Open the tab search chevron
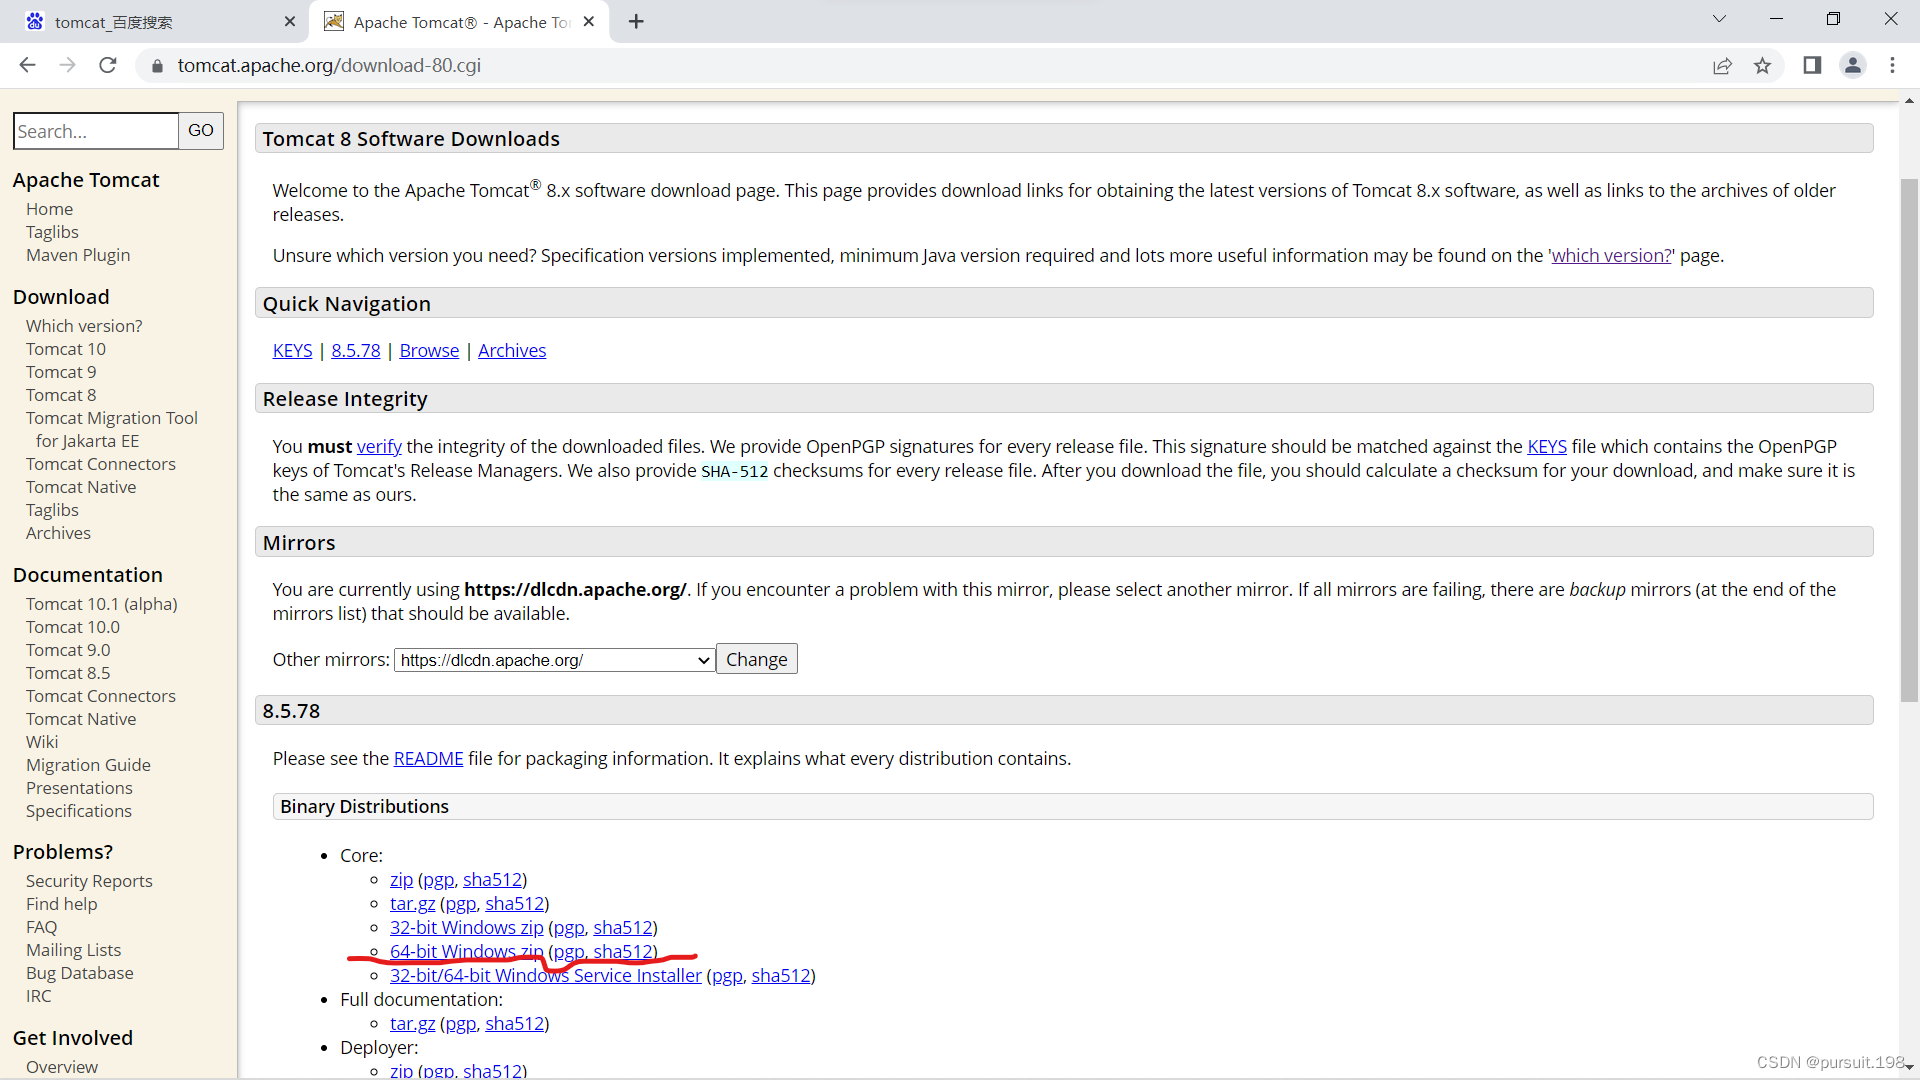Screen dimensions: 1920x1080 (1719, 19)
